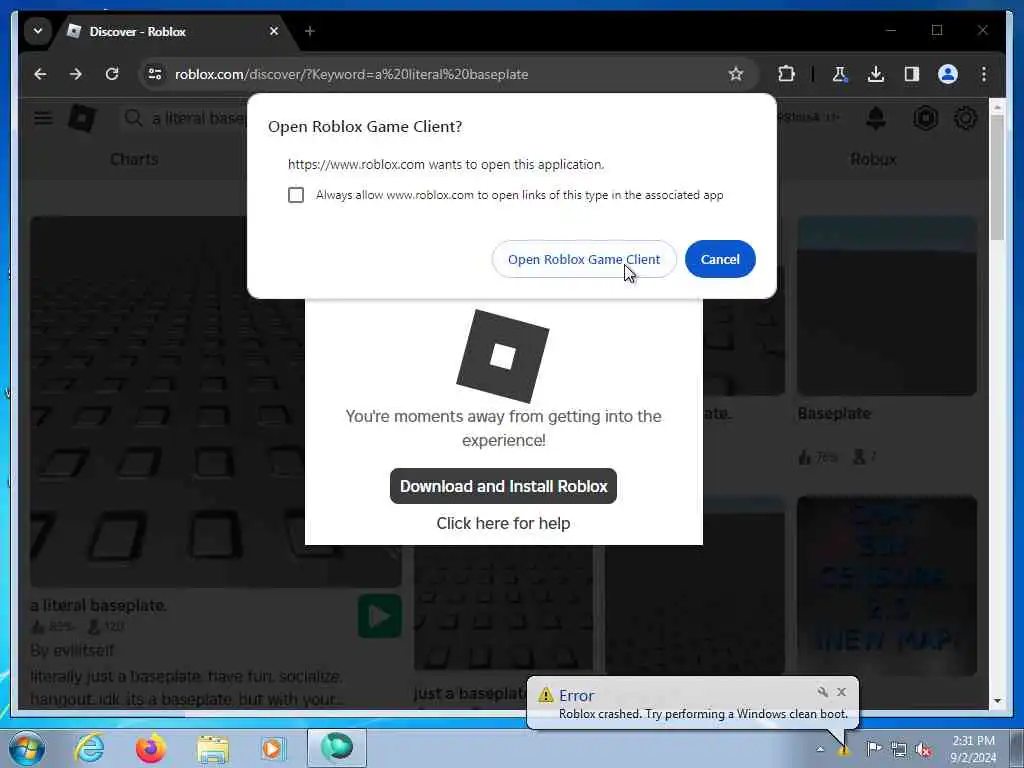The image size is (1024, 768).
Task: Open Chrome Labs flask icon
Action: tap(840, 74)
